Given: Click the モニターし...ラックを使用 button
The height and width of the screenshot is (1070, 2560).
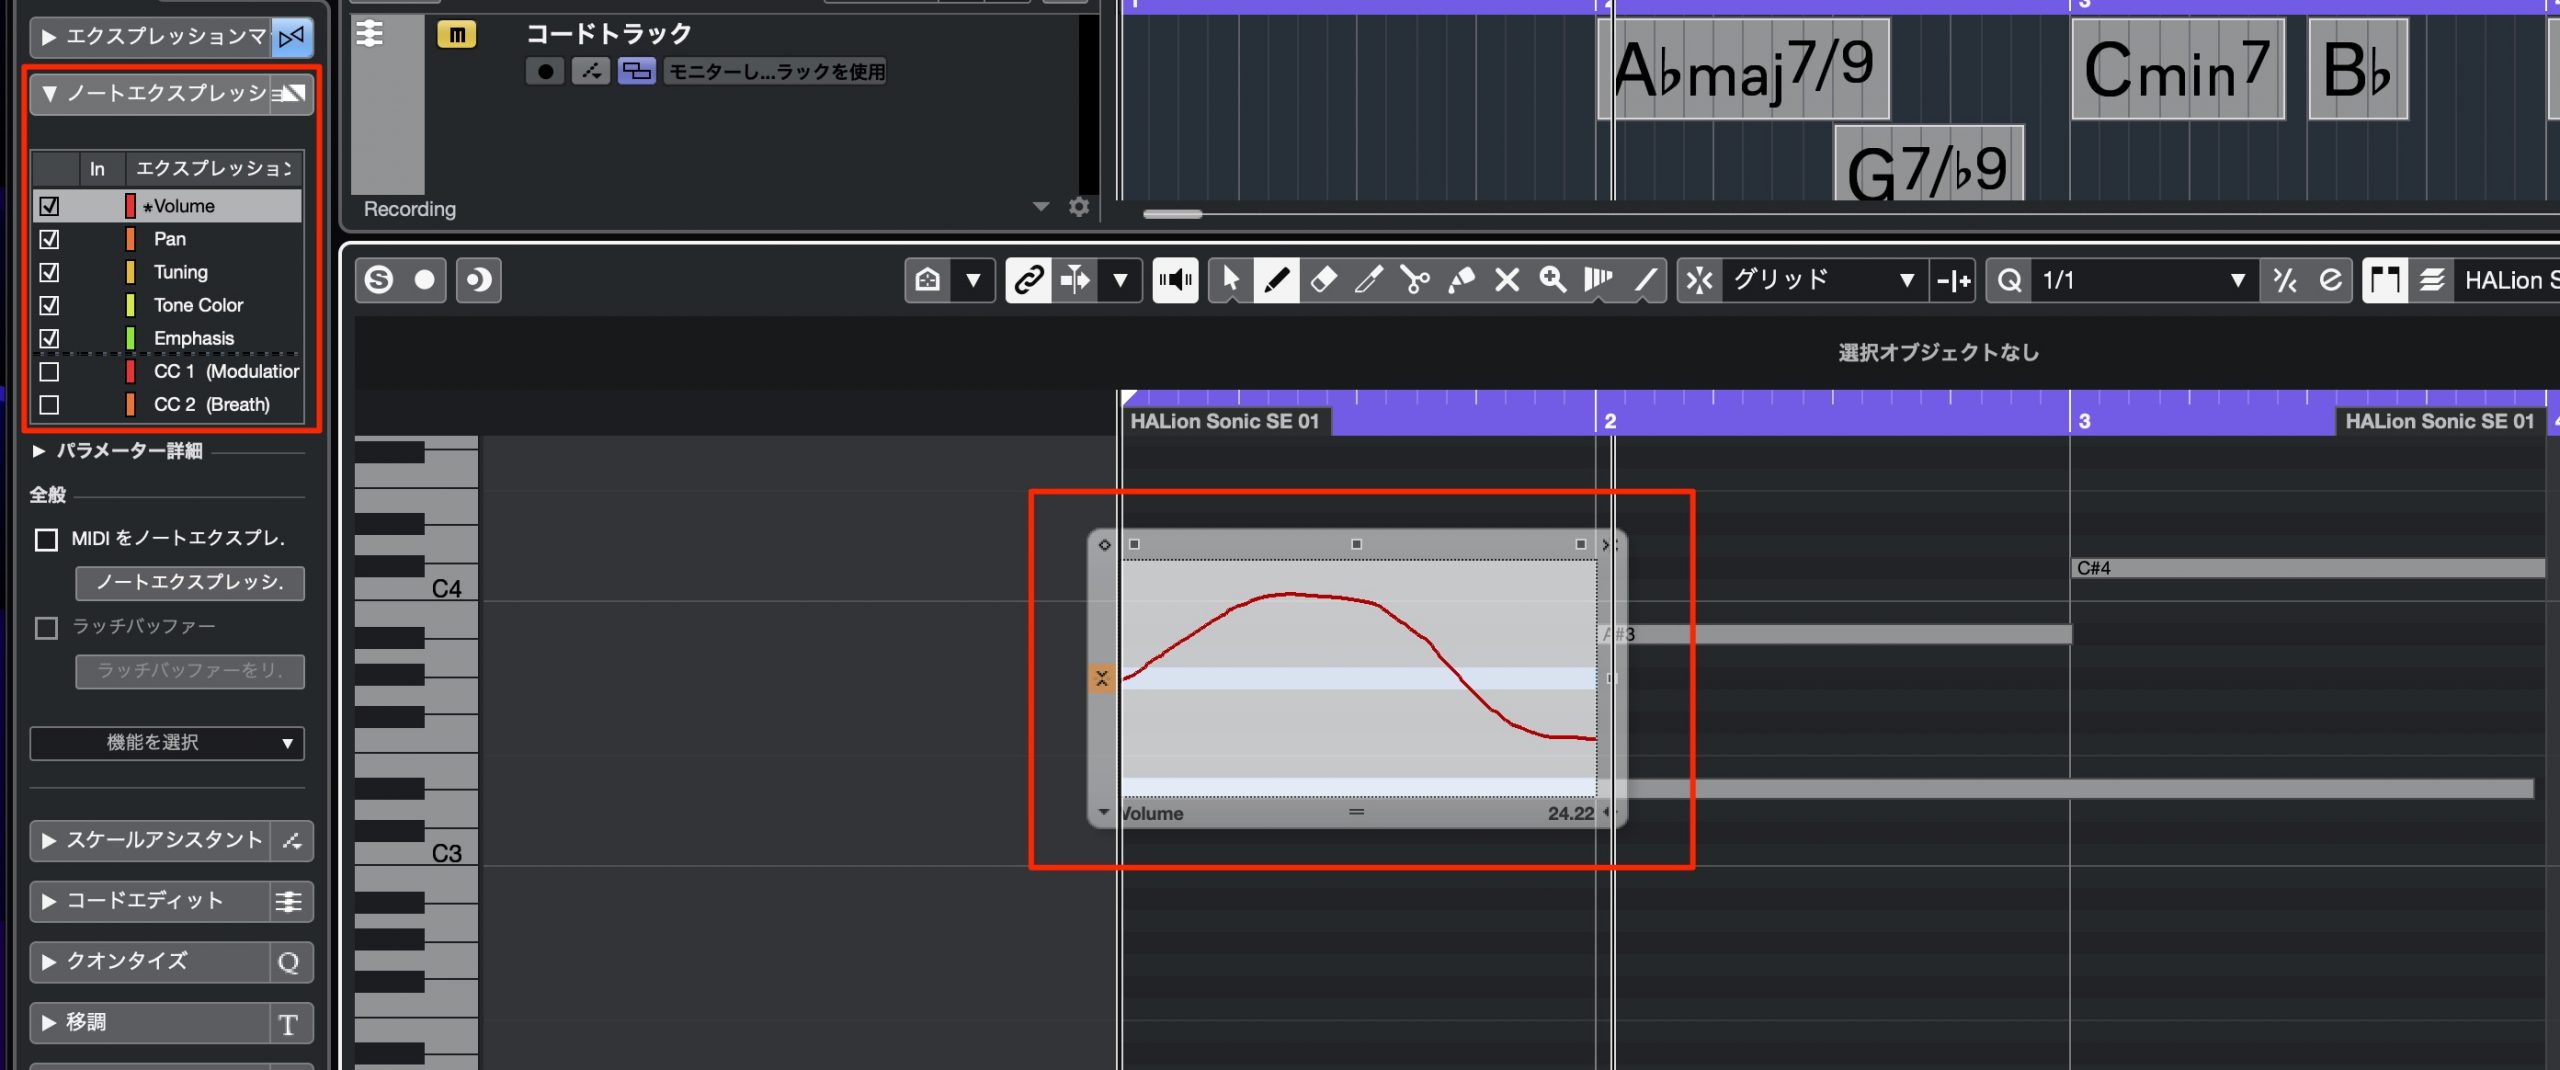Looking at the screenshot, I should [x=776, y=71].
